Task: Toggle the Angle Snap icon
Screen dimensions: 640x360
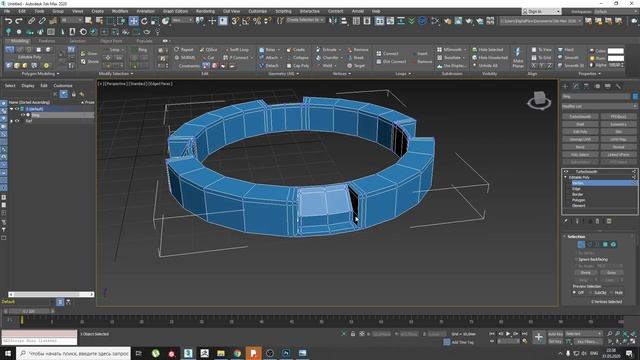Action: [246, 21]
